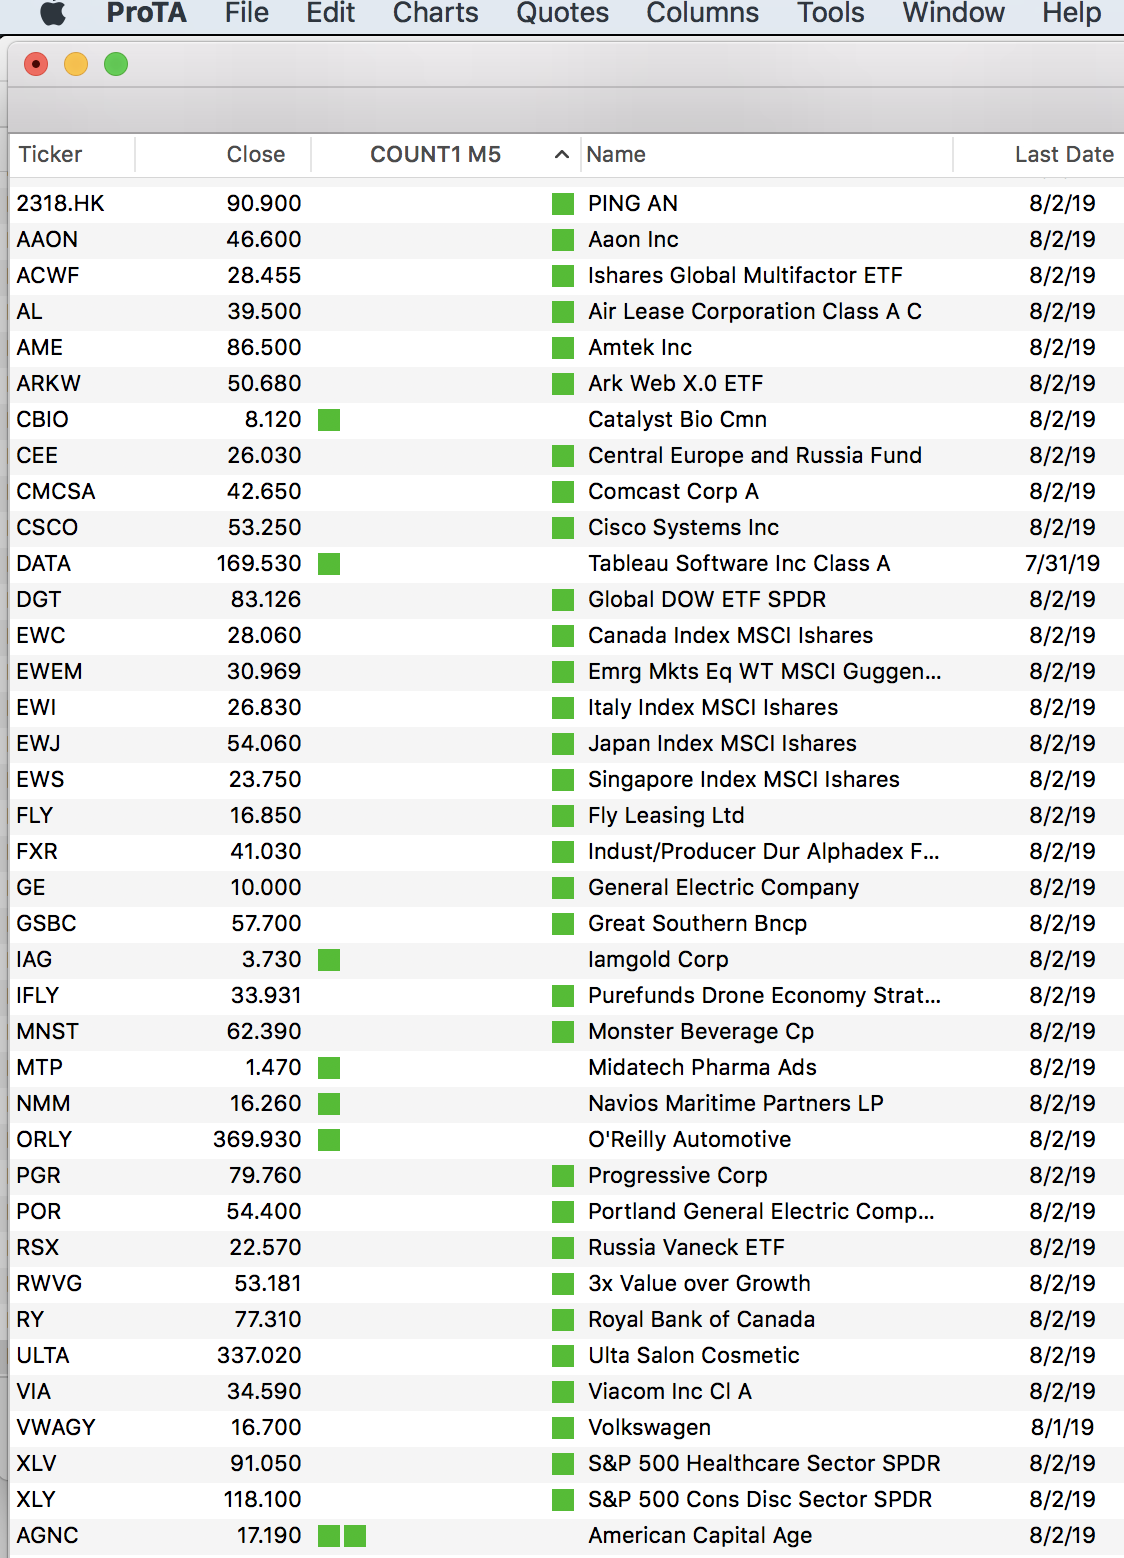Click the green square beside Monster Beverage Cp
Image resolution: width=1124 pixels, height=1558 pixels.
coord(563,1032)
